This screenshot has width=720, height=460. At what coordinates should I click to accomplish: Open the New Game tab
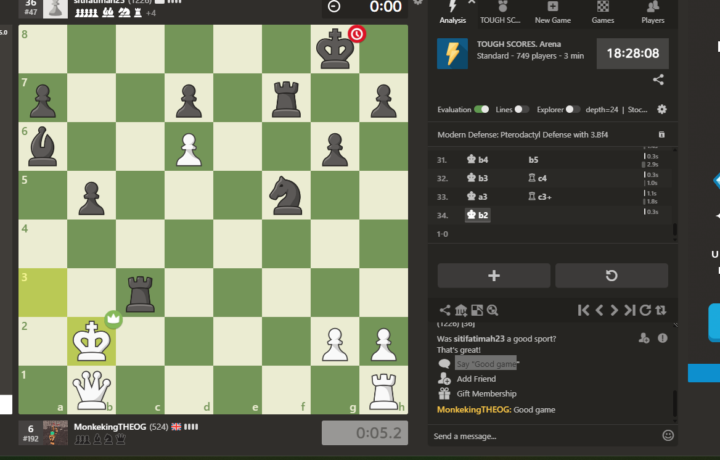coord(552,12)
